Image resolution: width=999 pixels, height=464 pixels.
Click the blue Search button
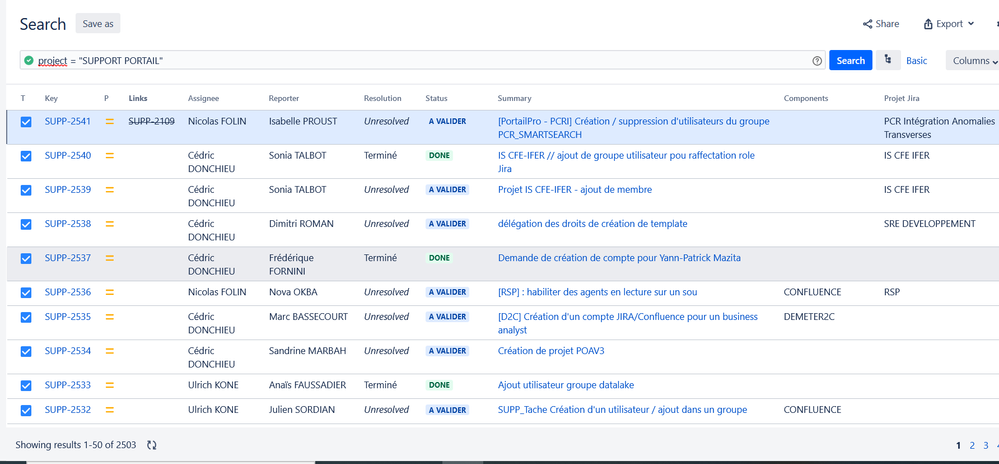[851, 61]
